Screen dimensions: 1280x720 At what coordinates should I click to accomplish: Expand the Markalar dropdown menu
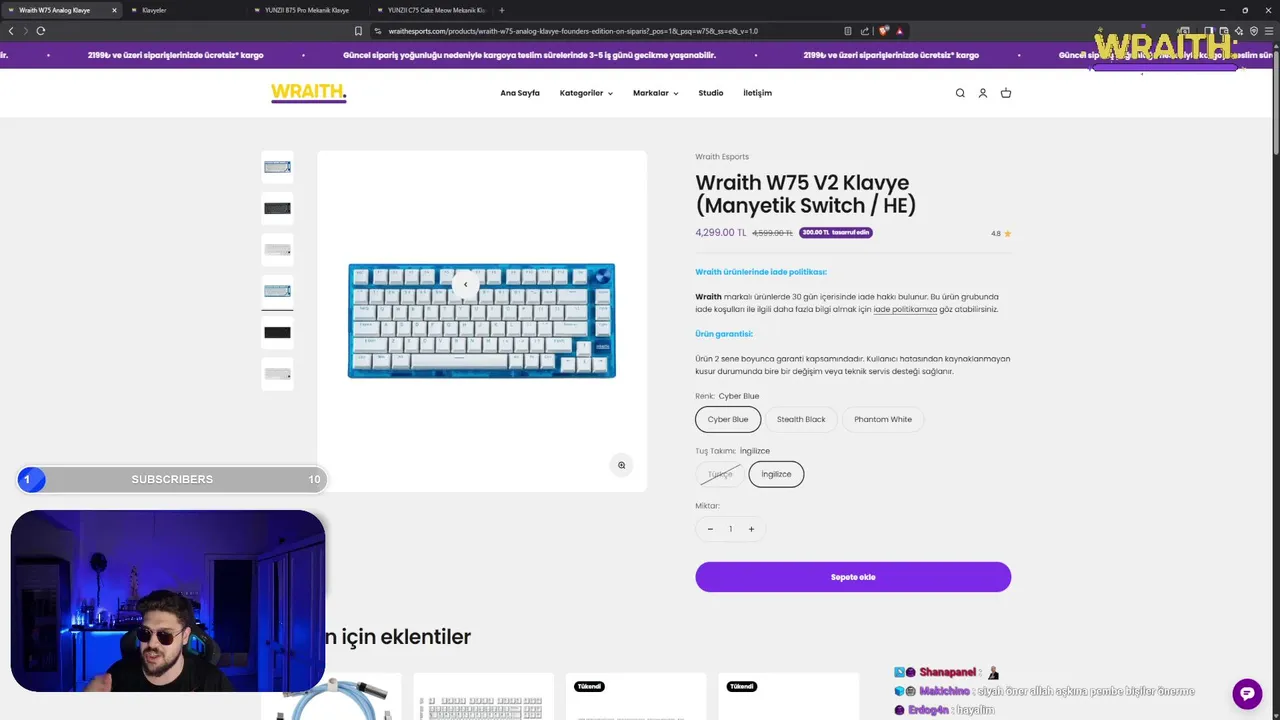[655, 93]
